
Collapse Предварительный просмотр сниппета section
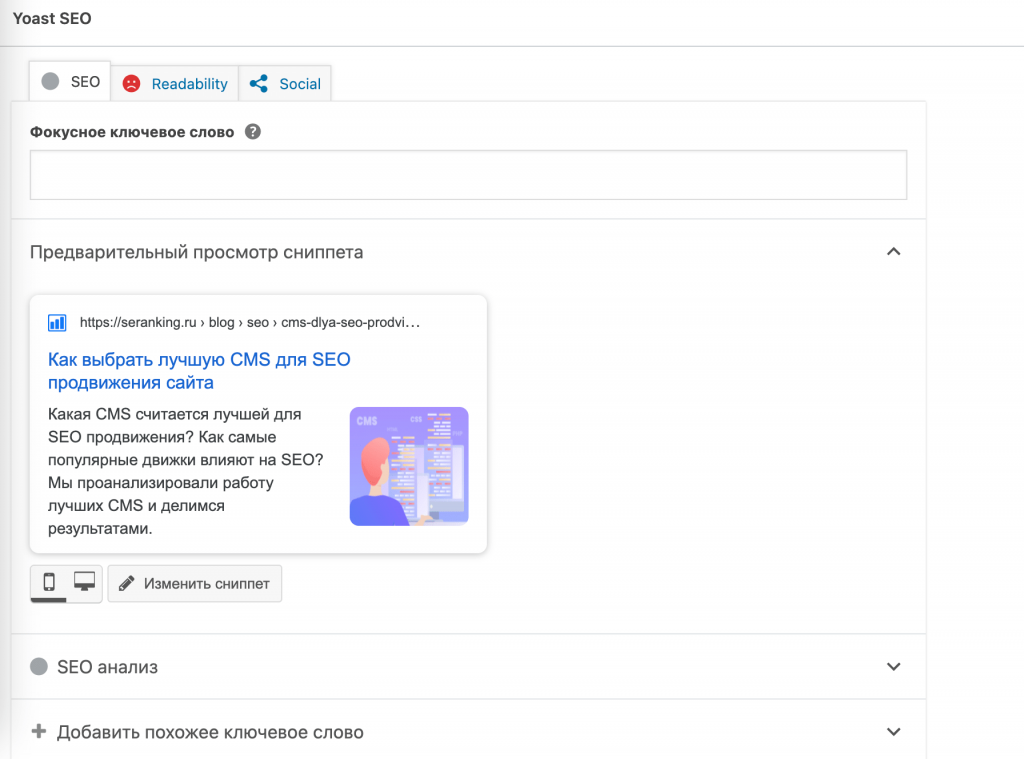[893, 251]
